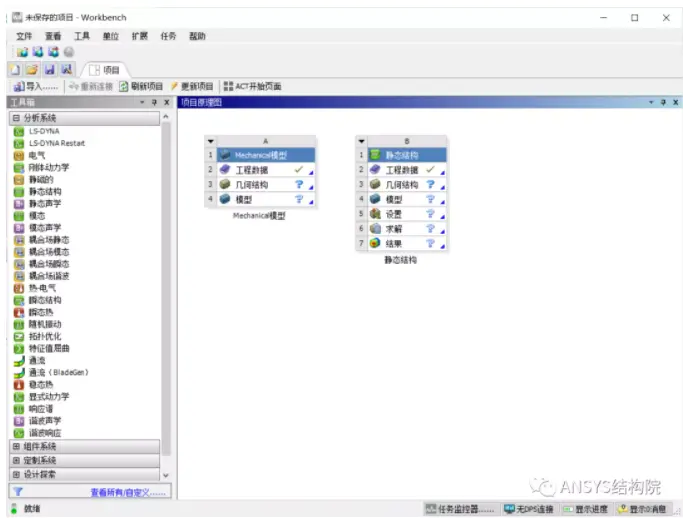Screen dimensions: 683x518
Task: Click the save project icon
Action: pyautogui.click(x=50, y=69)
